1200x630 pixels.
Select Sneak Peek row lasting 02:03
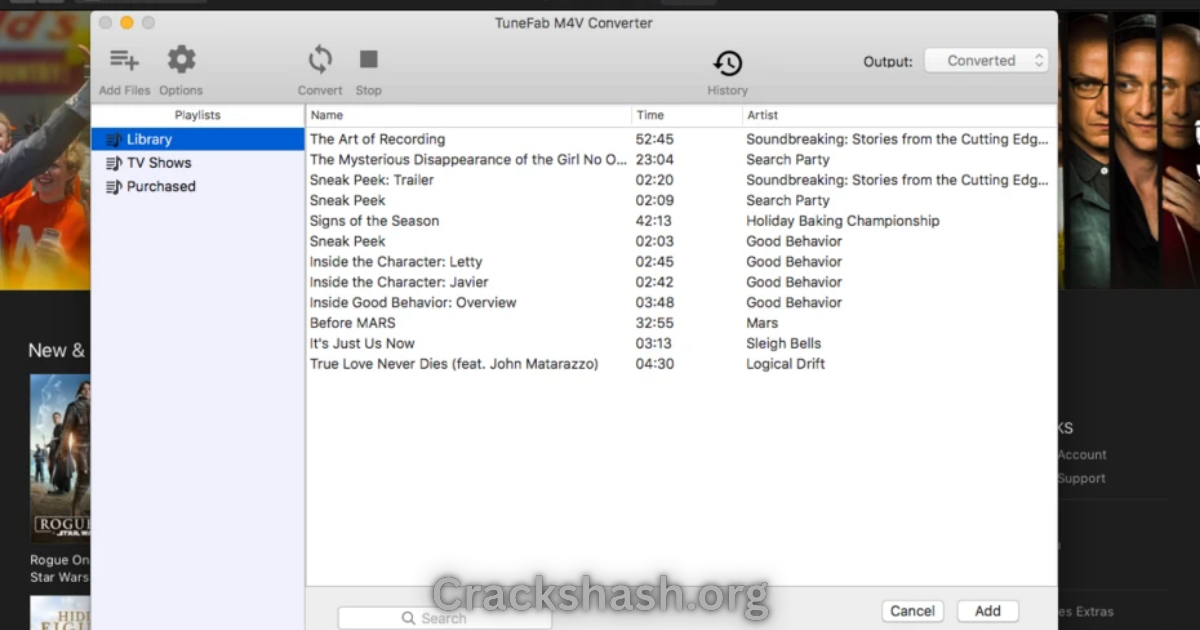coord(681,241)
